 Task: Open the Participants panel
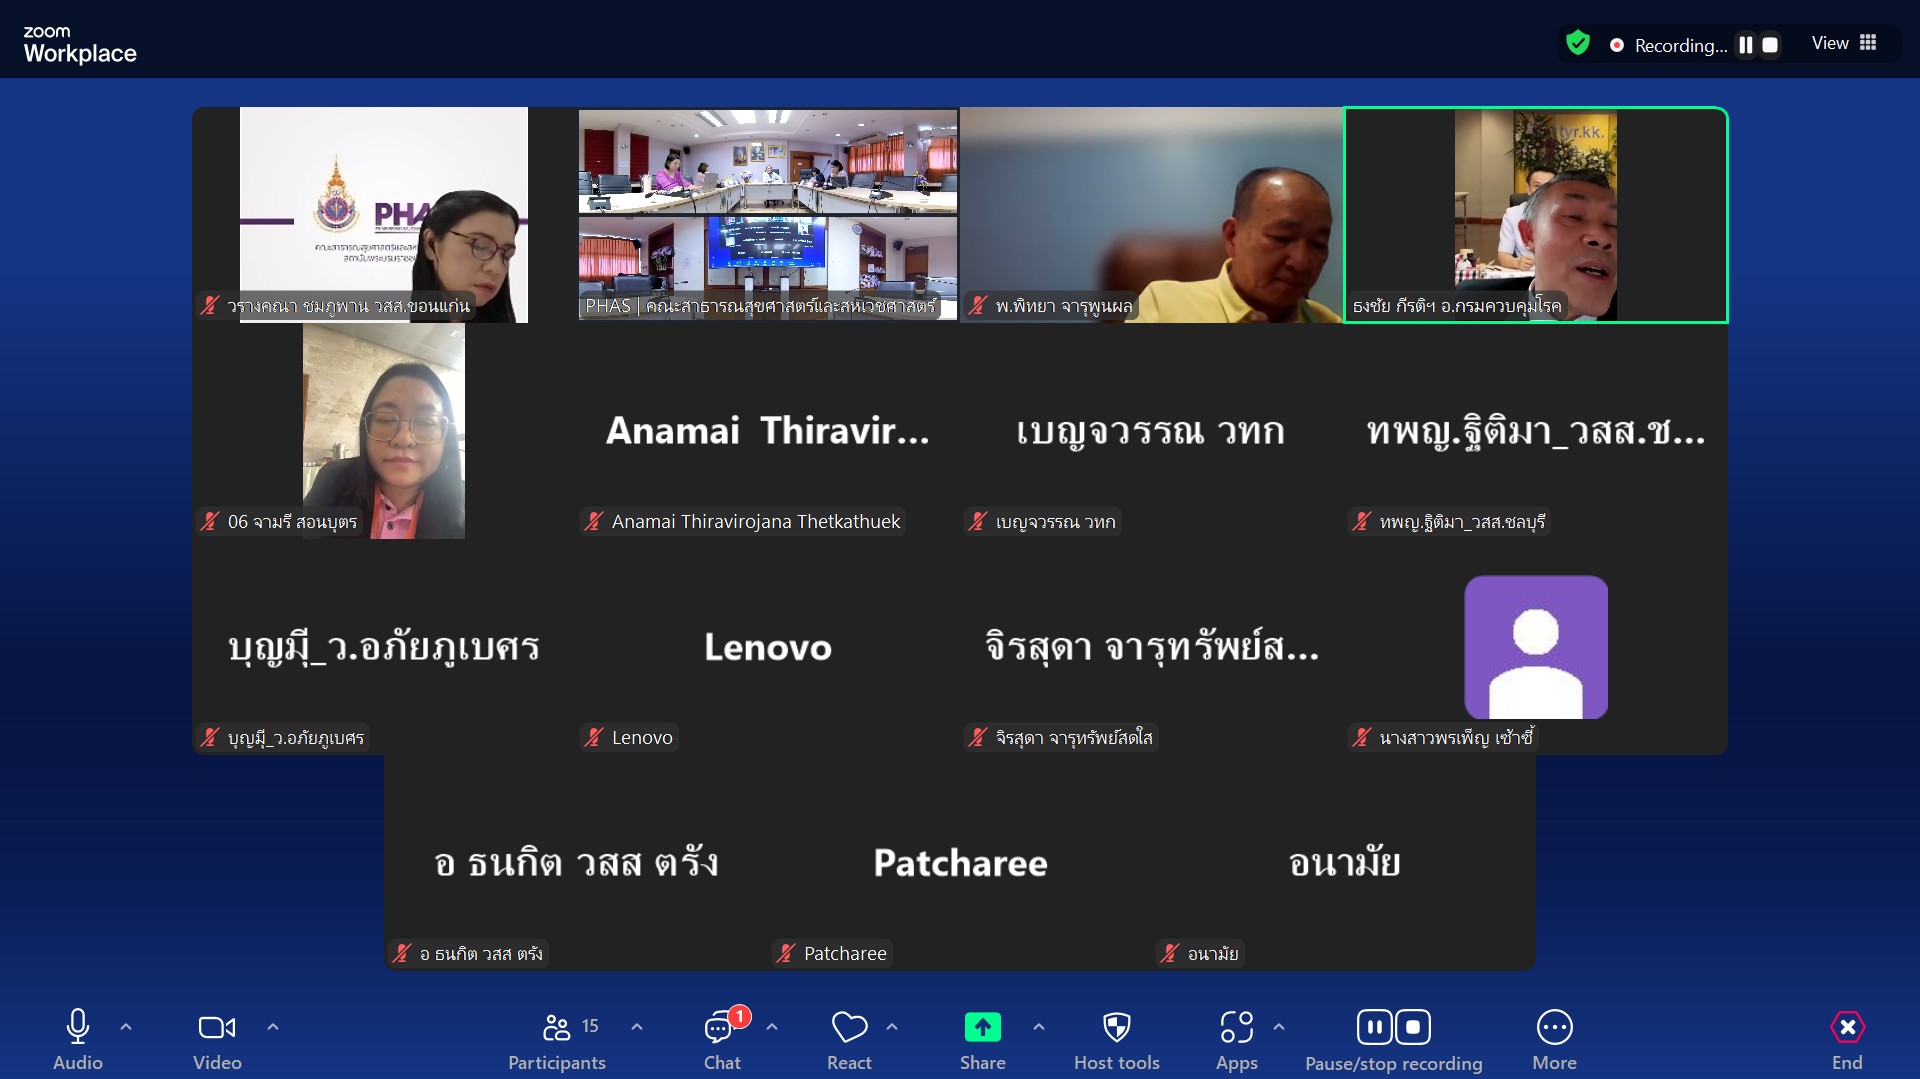point(557,1040)
